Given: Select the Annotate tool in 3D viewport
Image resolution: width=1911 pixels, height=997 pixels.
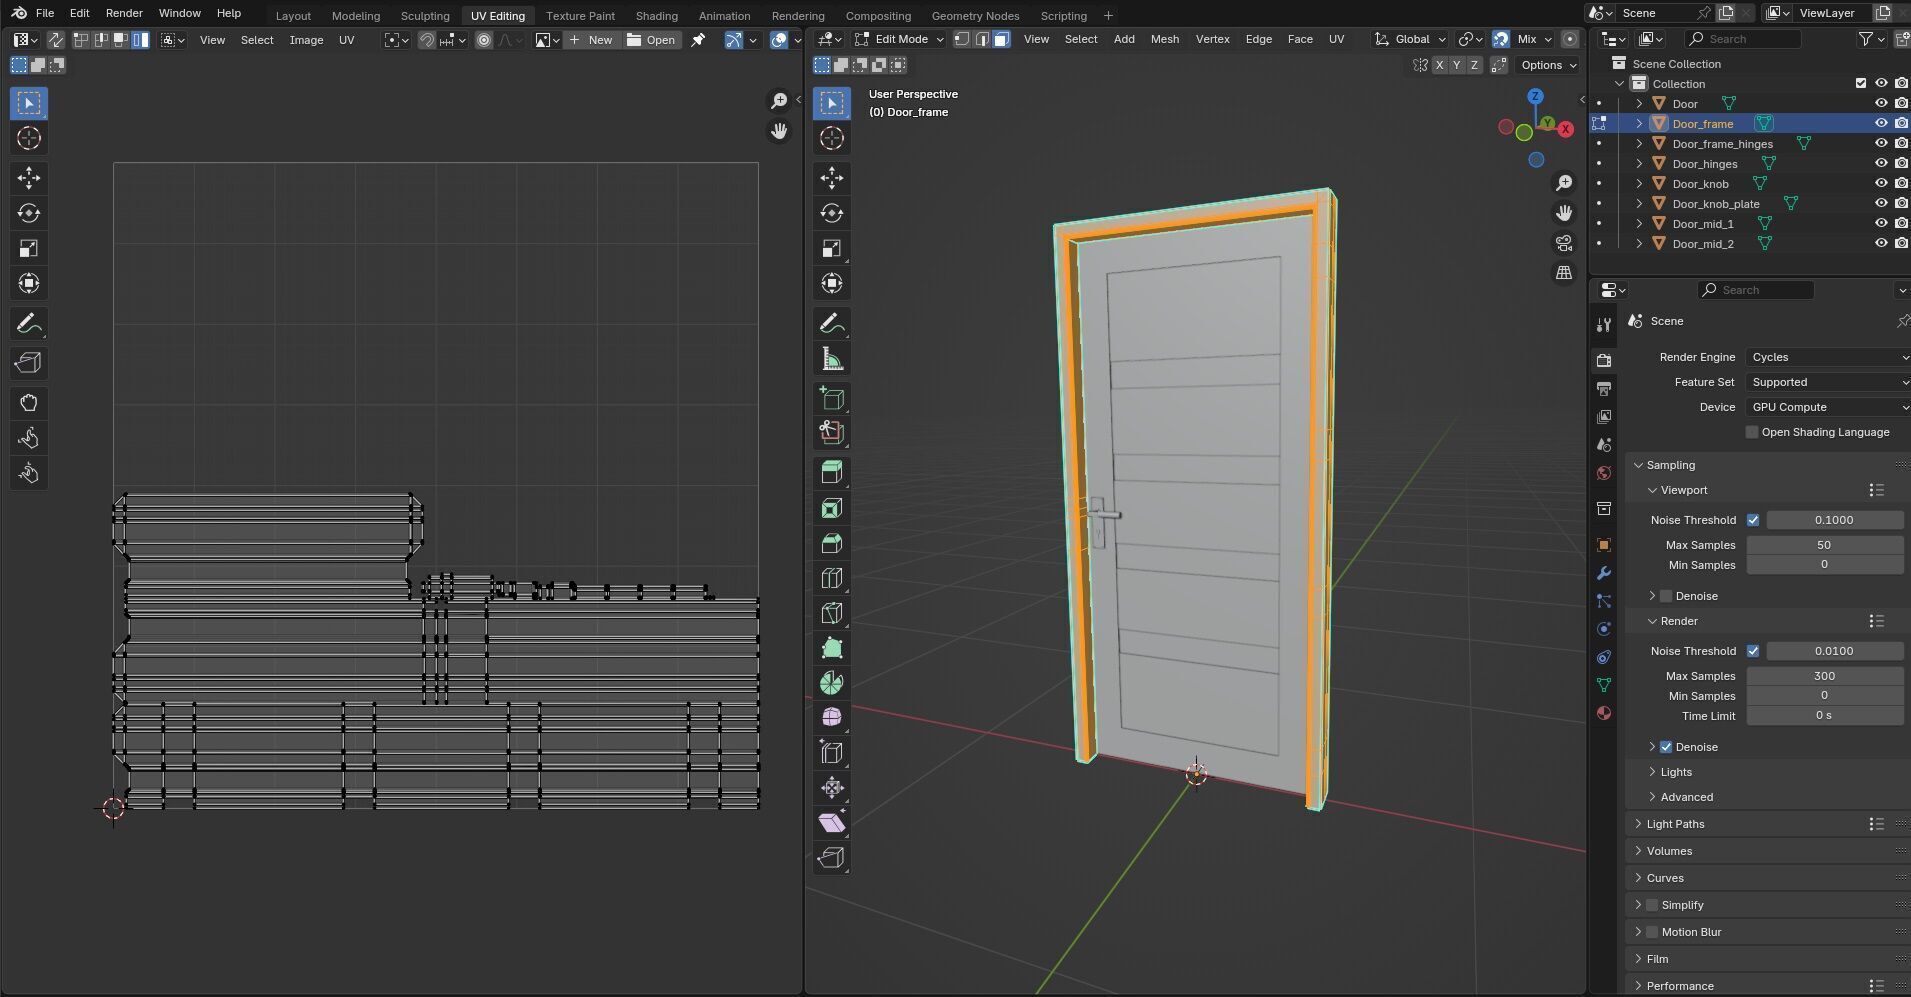Looking at the screenshot, I should (831, 324).
